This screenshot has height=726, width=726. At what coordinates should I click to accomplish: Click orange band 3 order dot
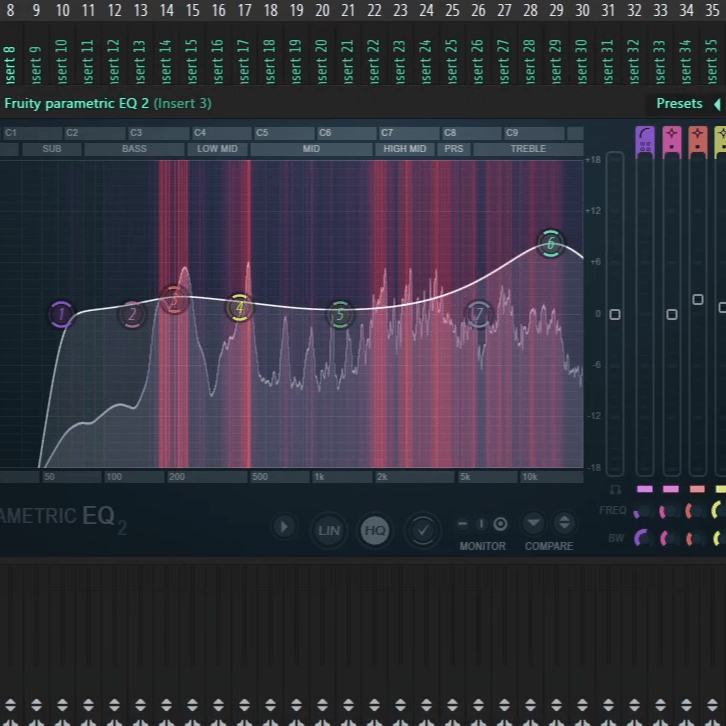(x=698, y=147)
